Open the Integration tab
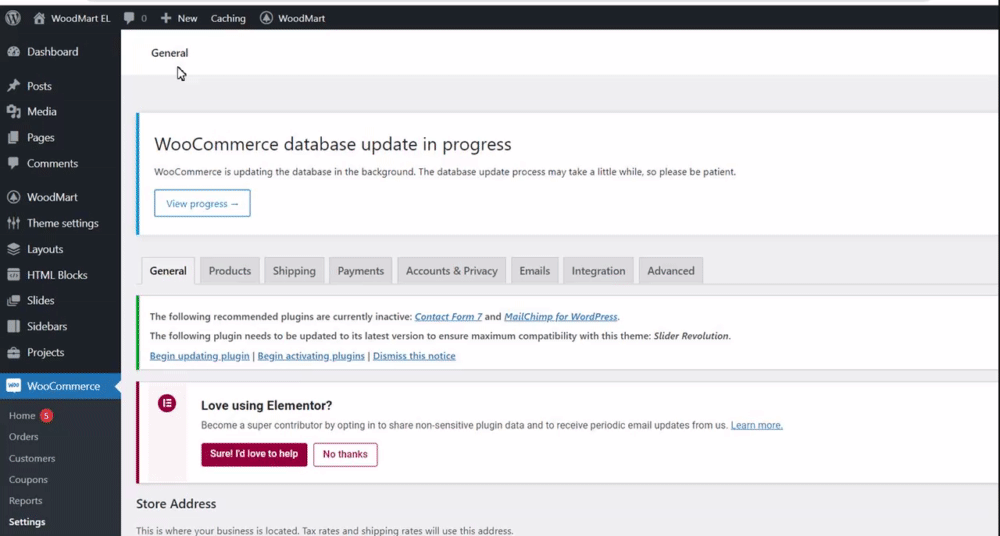 pos(598,271)
